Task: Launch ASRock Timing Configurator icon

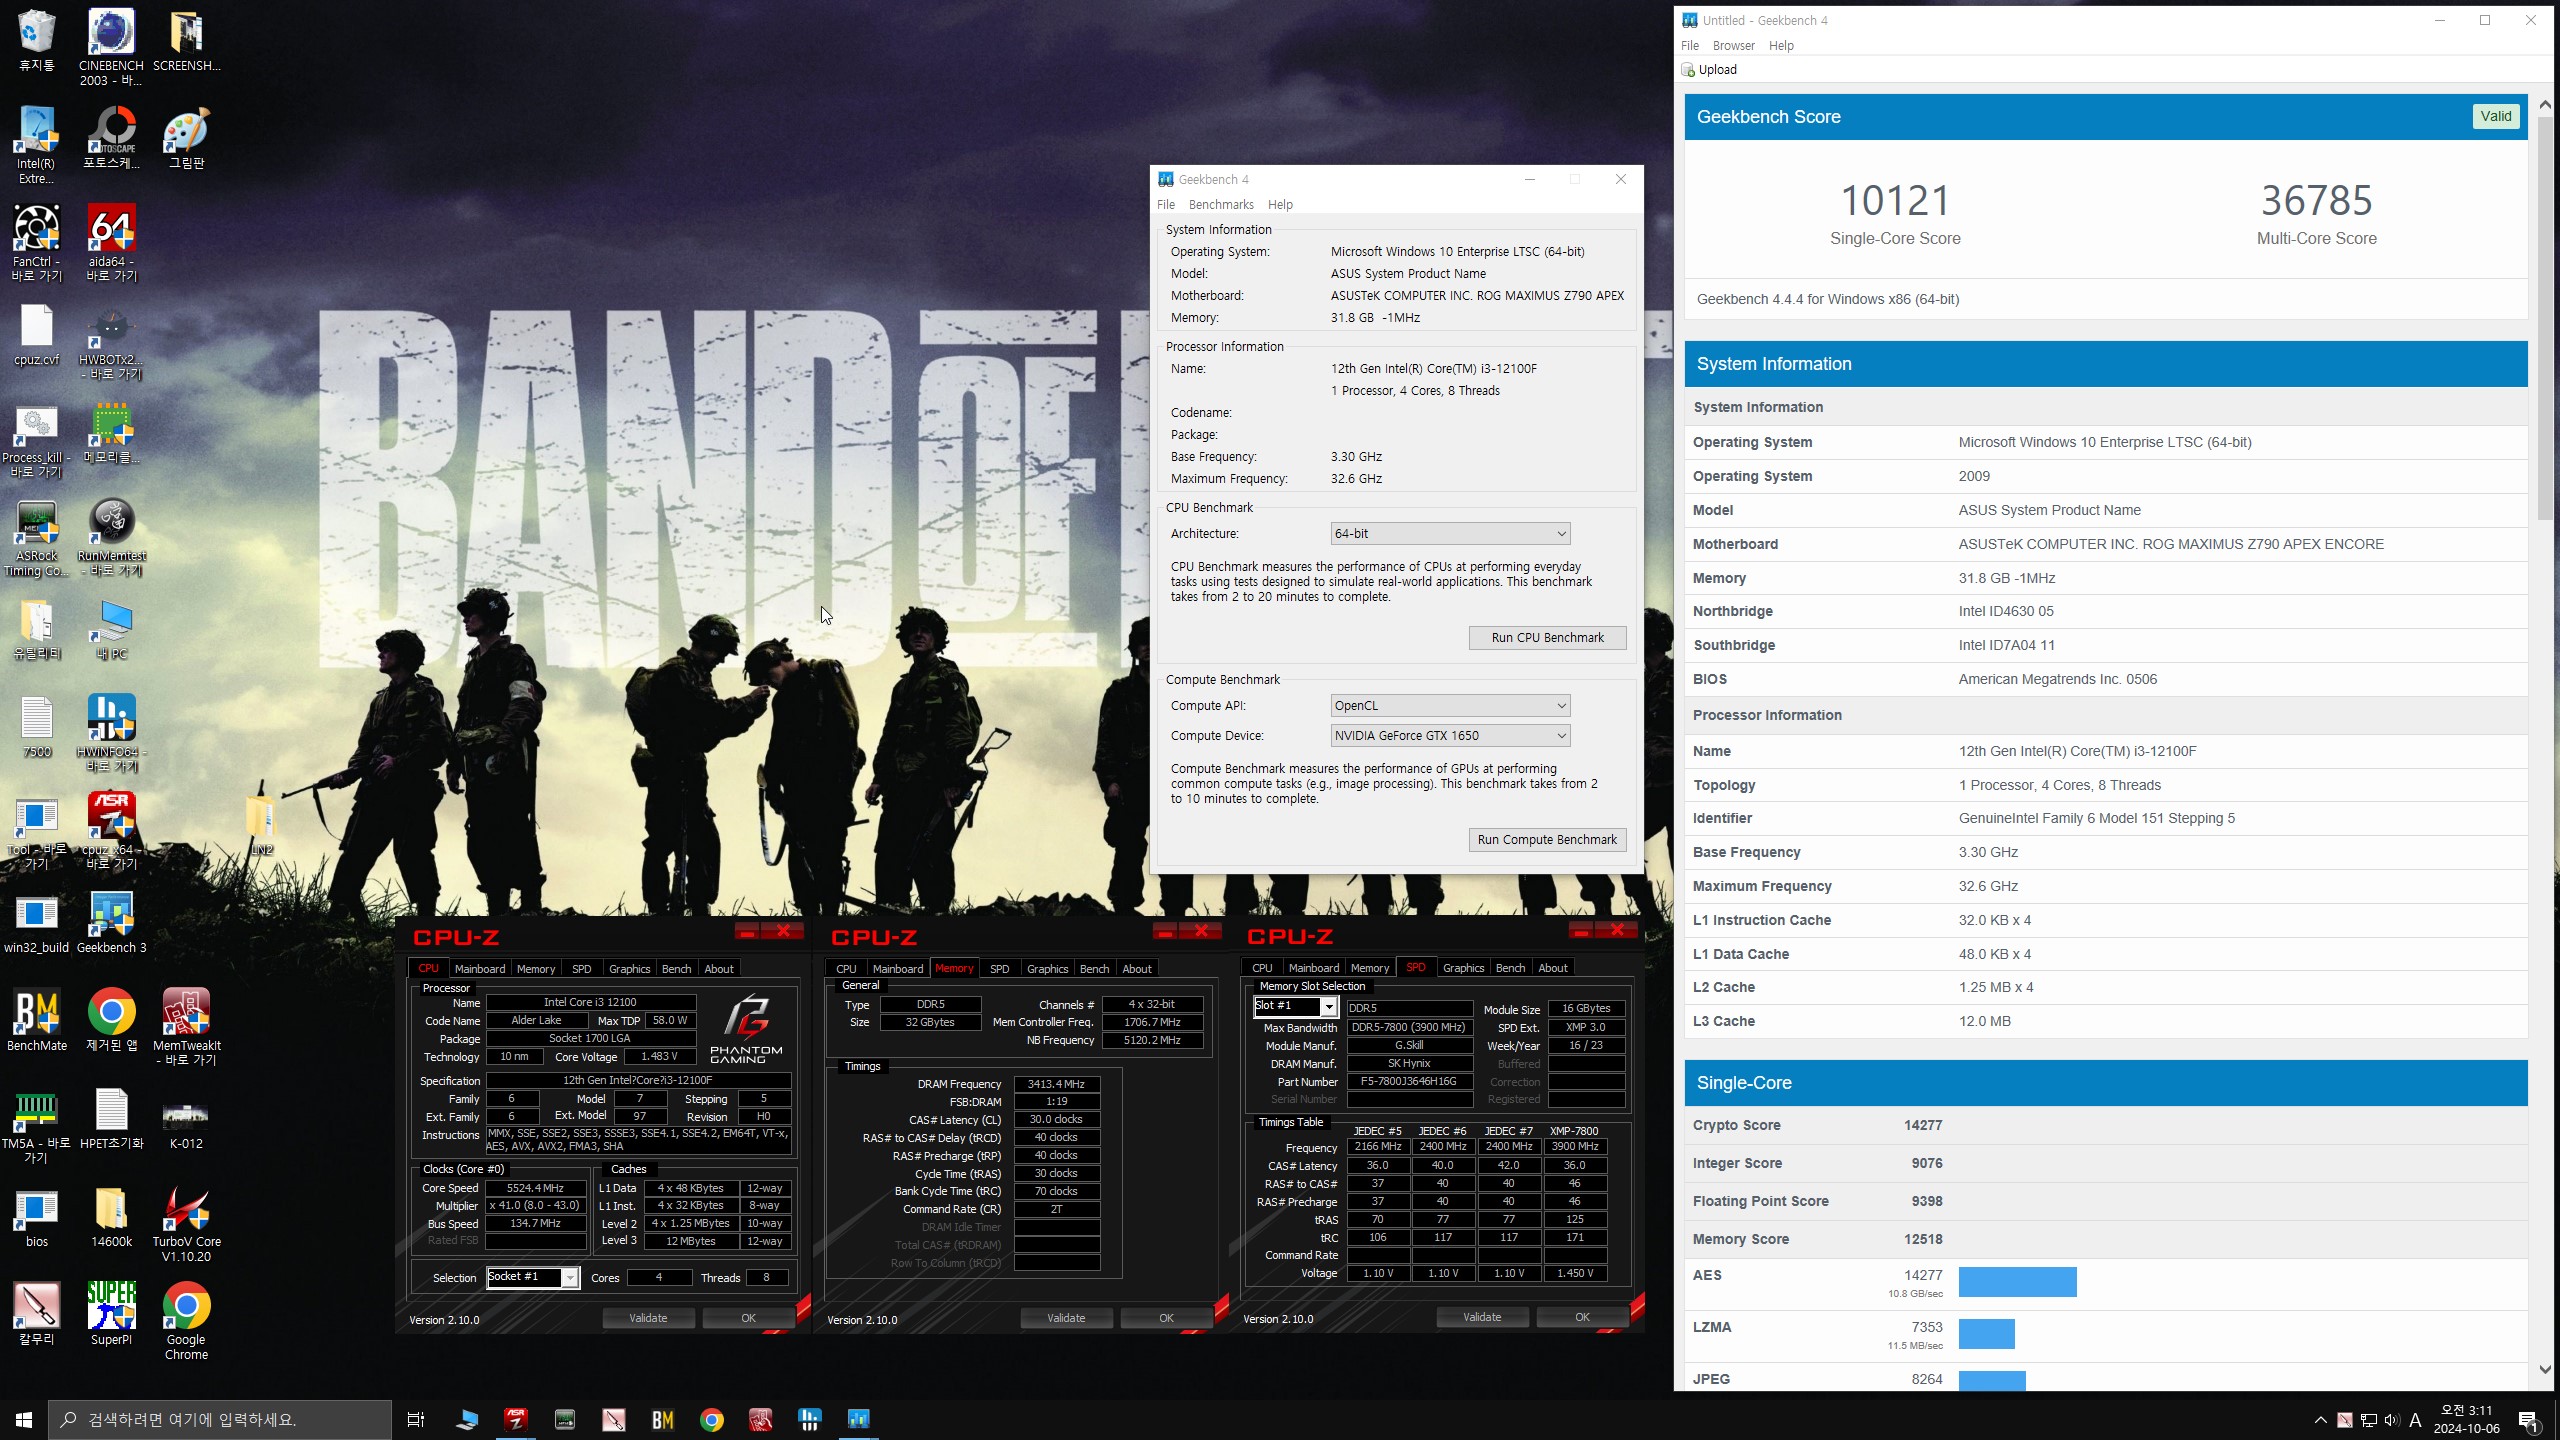Action: pos(37,538)
